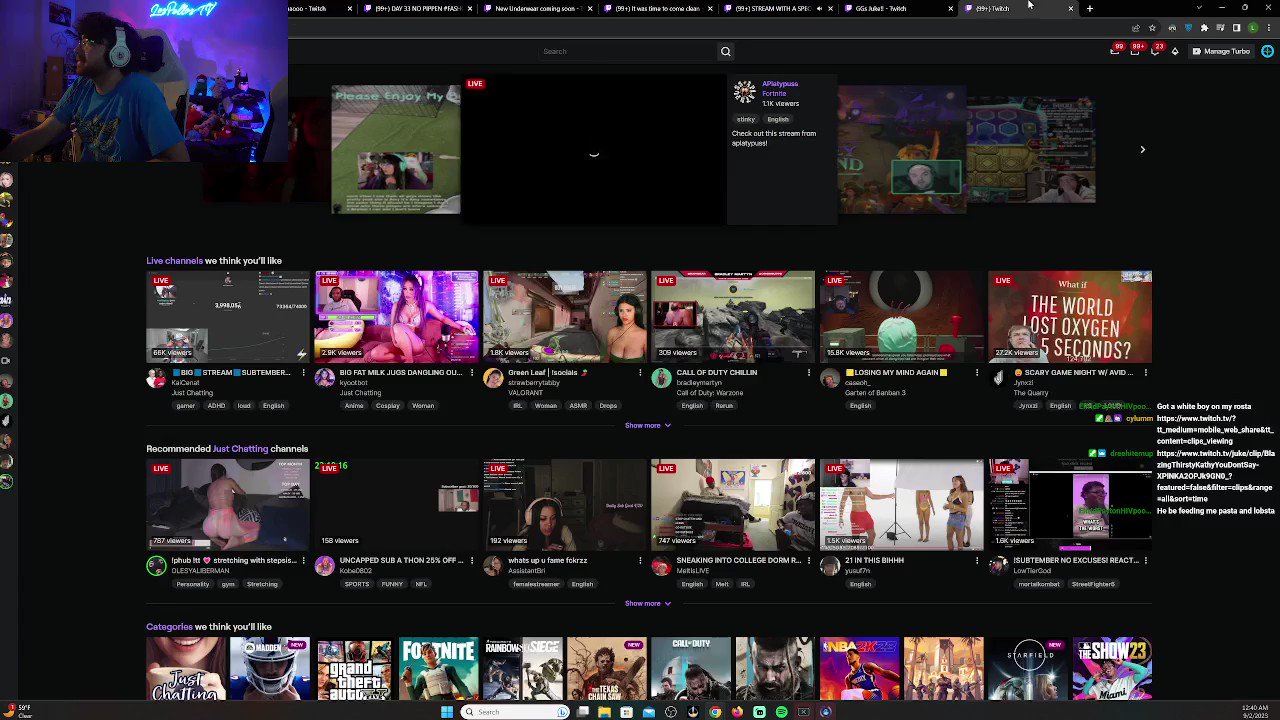1280x720 pixels.
Task: Click the Twitch search magnifier button
Action: point(726,51)
